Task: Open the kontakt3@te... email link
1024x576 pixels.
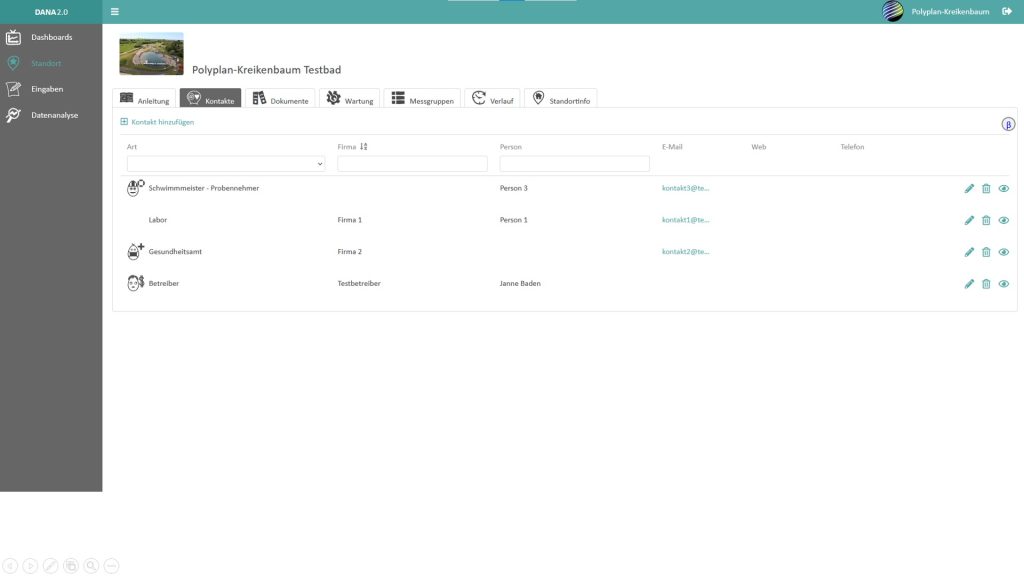Action: click(685, 188)
